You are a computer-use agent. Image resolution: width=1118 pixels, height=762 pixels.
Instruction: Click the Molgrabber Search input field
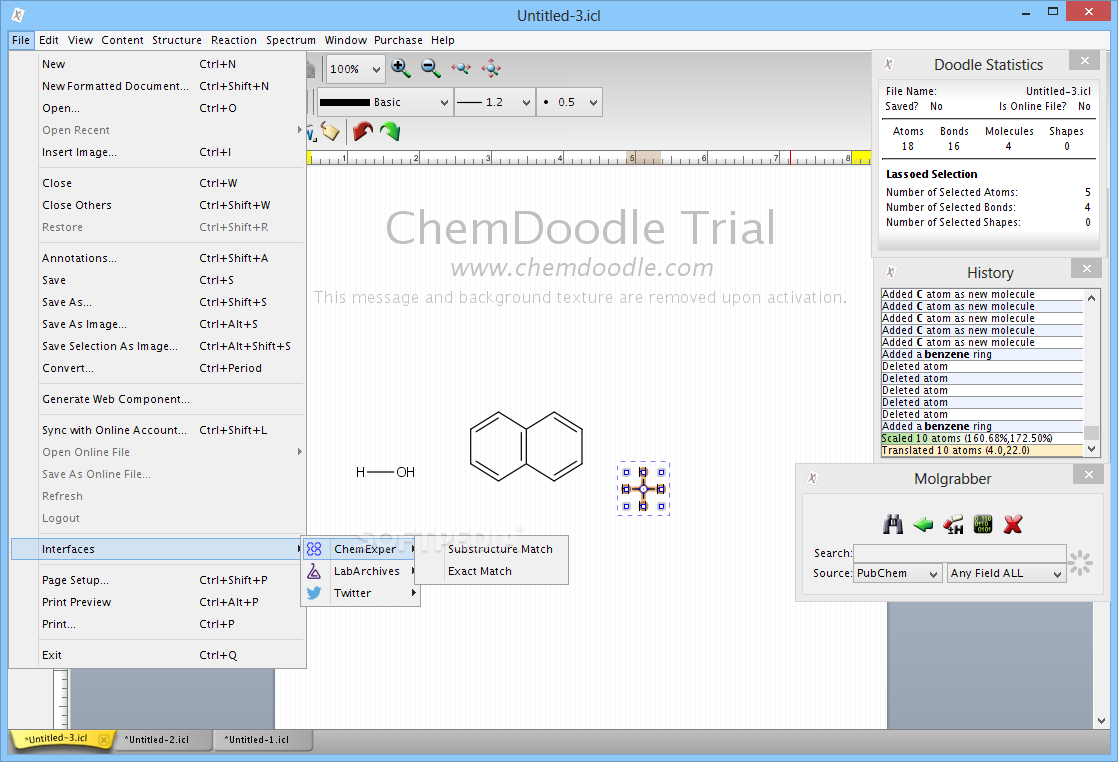tap(960, 553)
